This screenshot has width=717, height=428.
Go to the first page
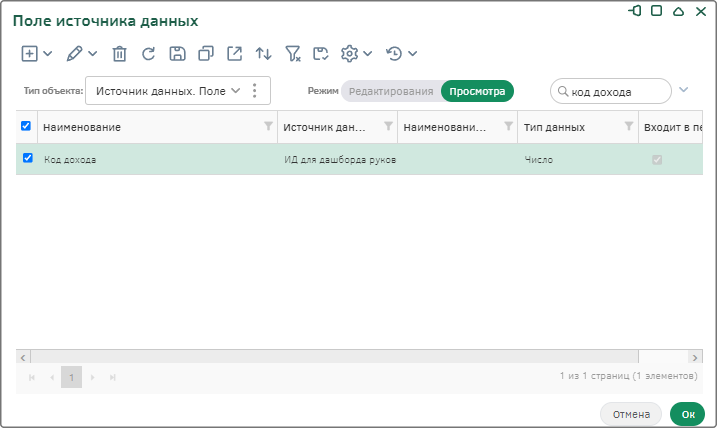(x=32, y=377)
